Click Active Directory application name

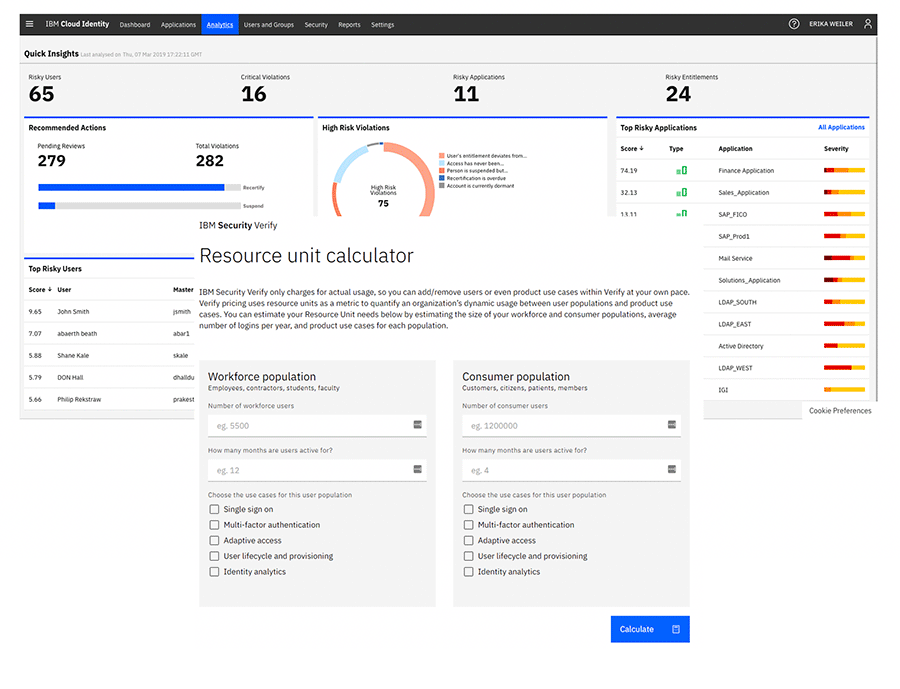740,346
